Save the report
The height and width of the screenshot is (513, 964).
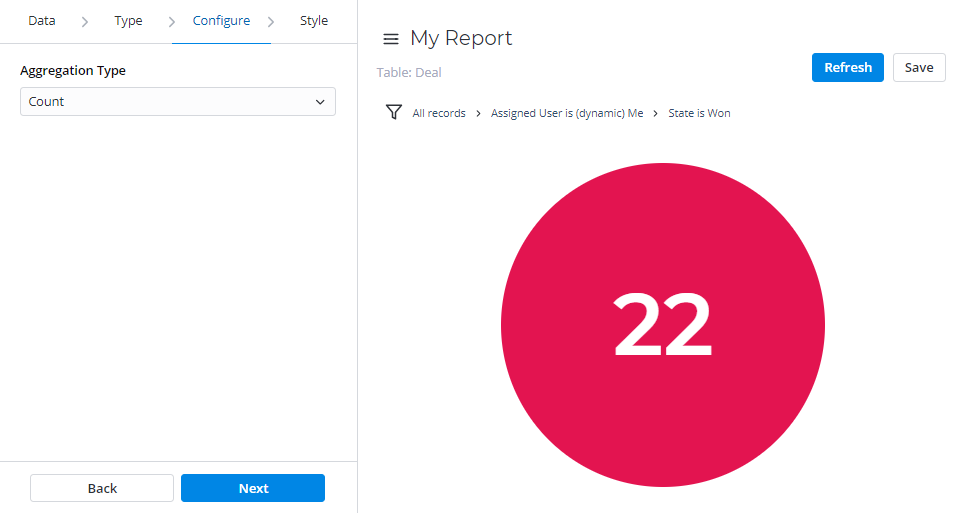[918, 68]
